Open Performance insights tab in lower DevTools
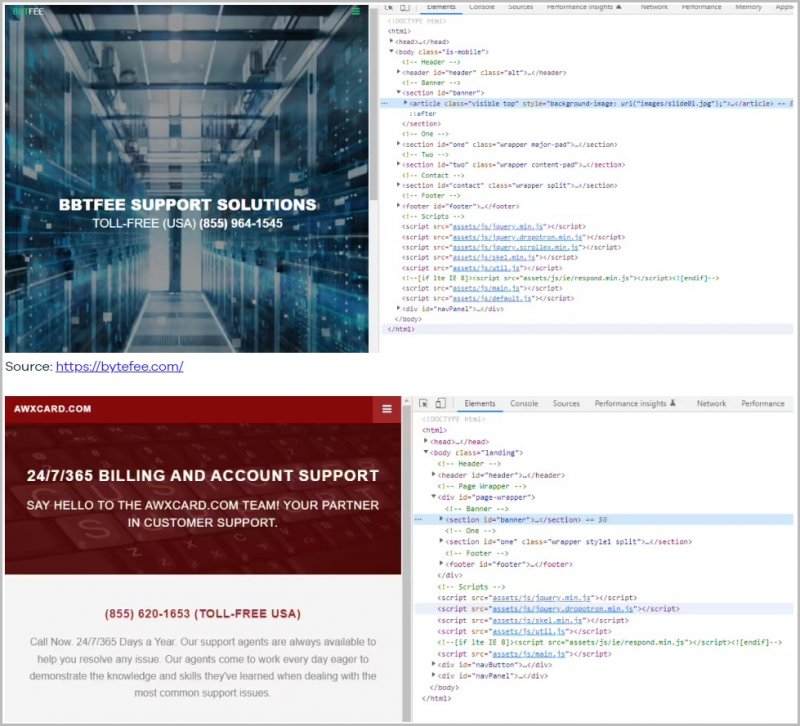The width and height of the screenshot is (800, 726). tap(630, 404)
